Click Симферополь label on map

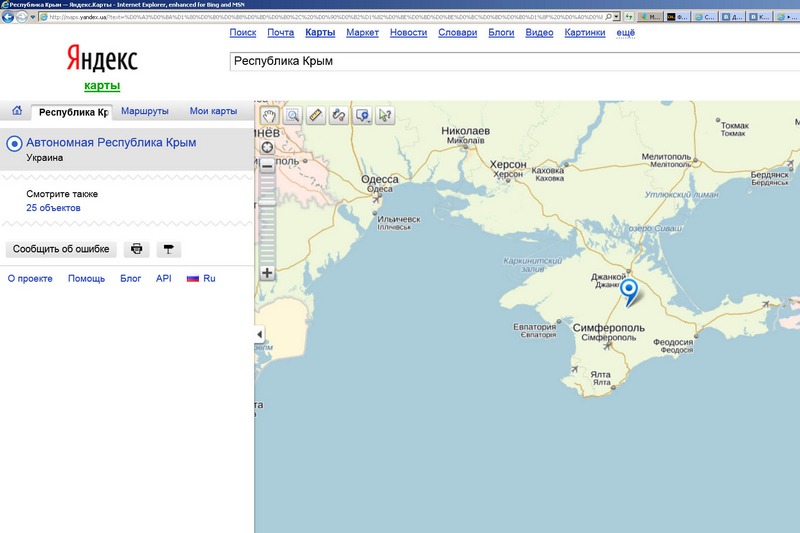tap(609, 328)
